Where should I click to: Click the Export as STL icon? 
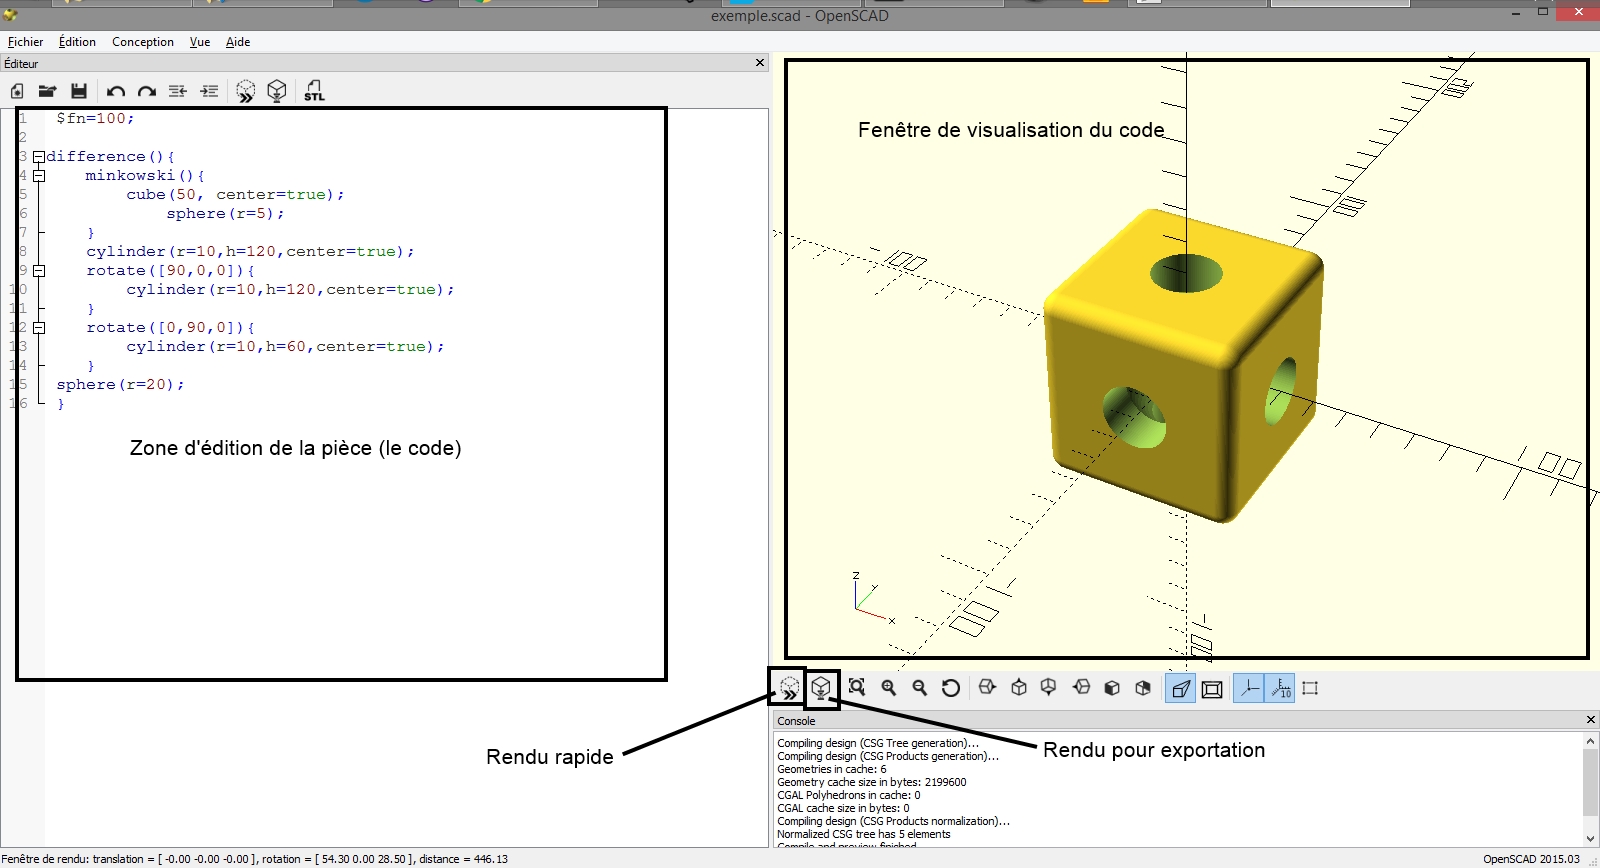click(314, 91)
